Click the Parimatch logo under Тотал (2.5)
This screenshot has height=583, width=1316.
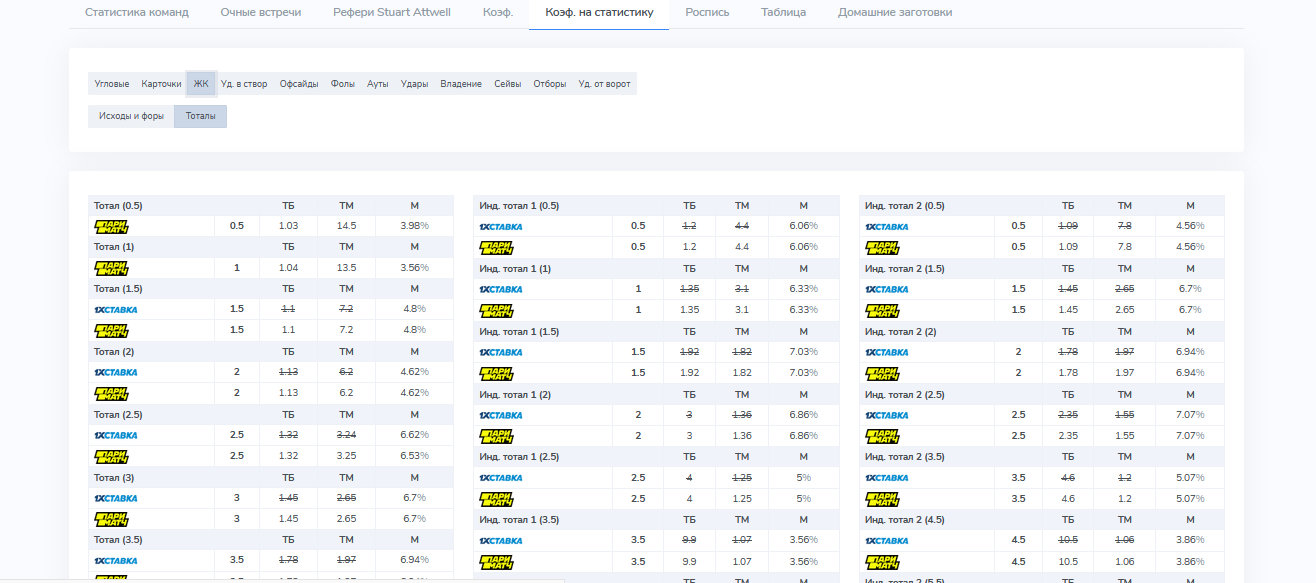(111, 456)
